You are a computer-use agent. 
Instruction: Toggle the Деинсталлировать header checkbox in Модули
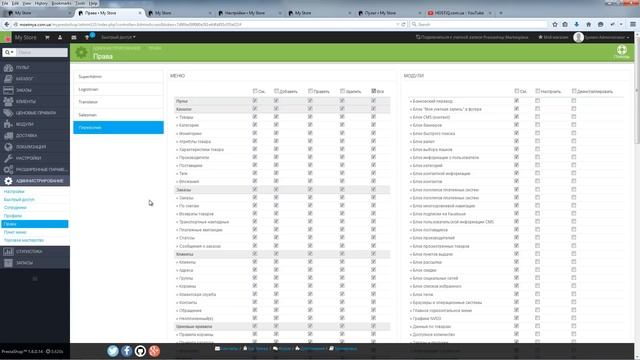(574, 91)
